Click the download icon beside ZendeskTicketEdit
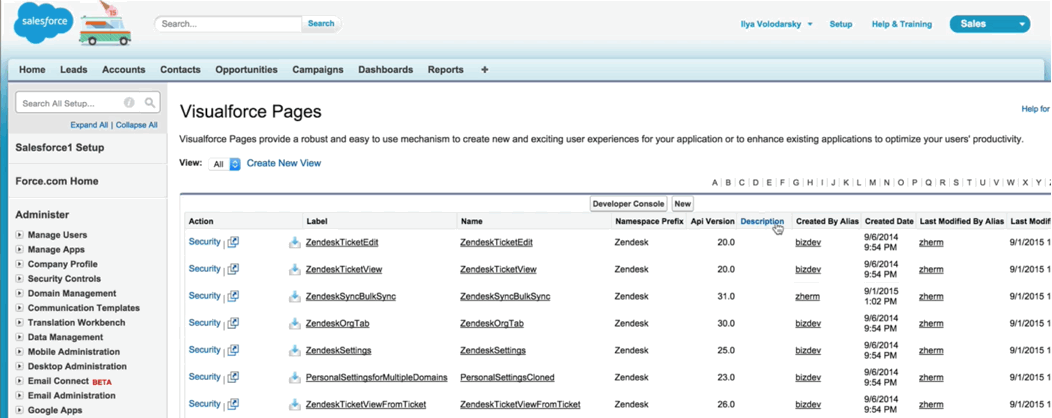The height and width of the screenshot is (418, 1052). (295, 242)
